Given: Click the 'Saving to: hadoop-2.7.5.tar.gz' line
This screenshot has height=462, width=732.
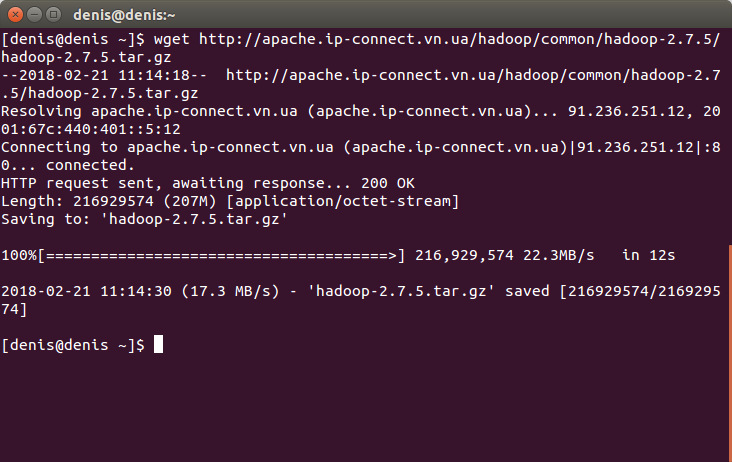Looking at the screenshot, I should (x=144, y=219).
